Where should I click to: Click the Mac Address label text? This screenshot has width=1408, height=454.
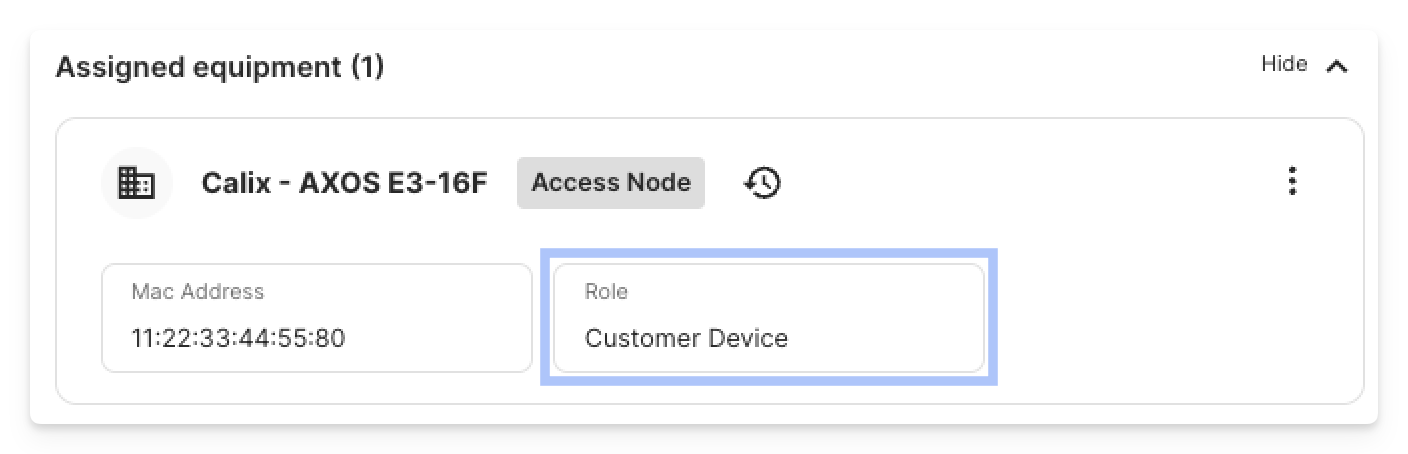(198, 292)
